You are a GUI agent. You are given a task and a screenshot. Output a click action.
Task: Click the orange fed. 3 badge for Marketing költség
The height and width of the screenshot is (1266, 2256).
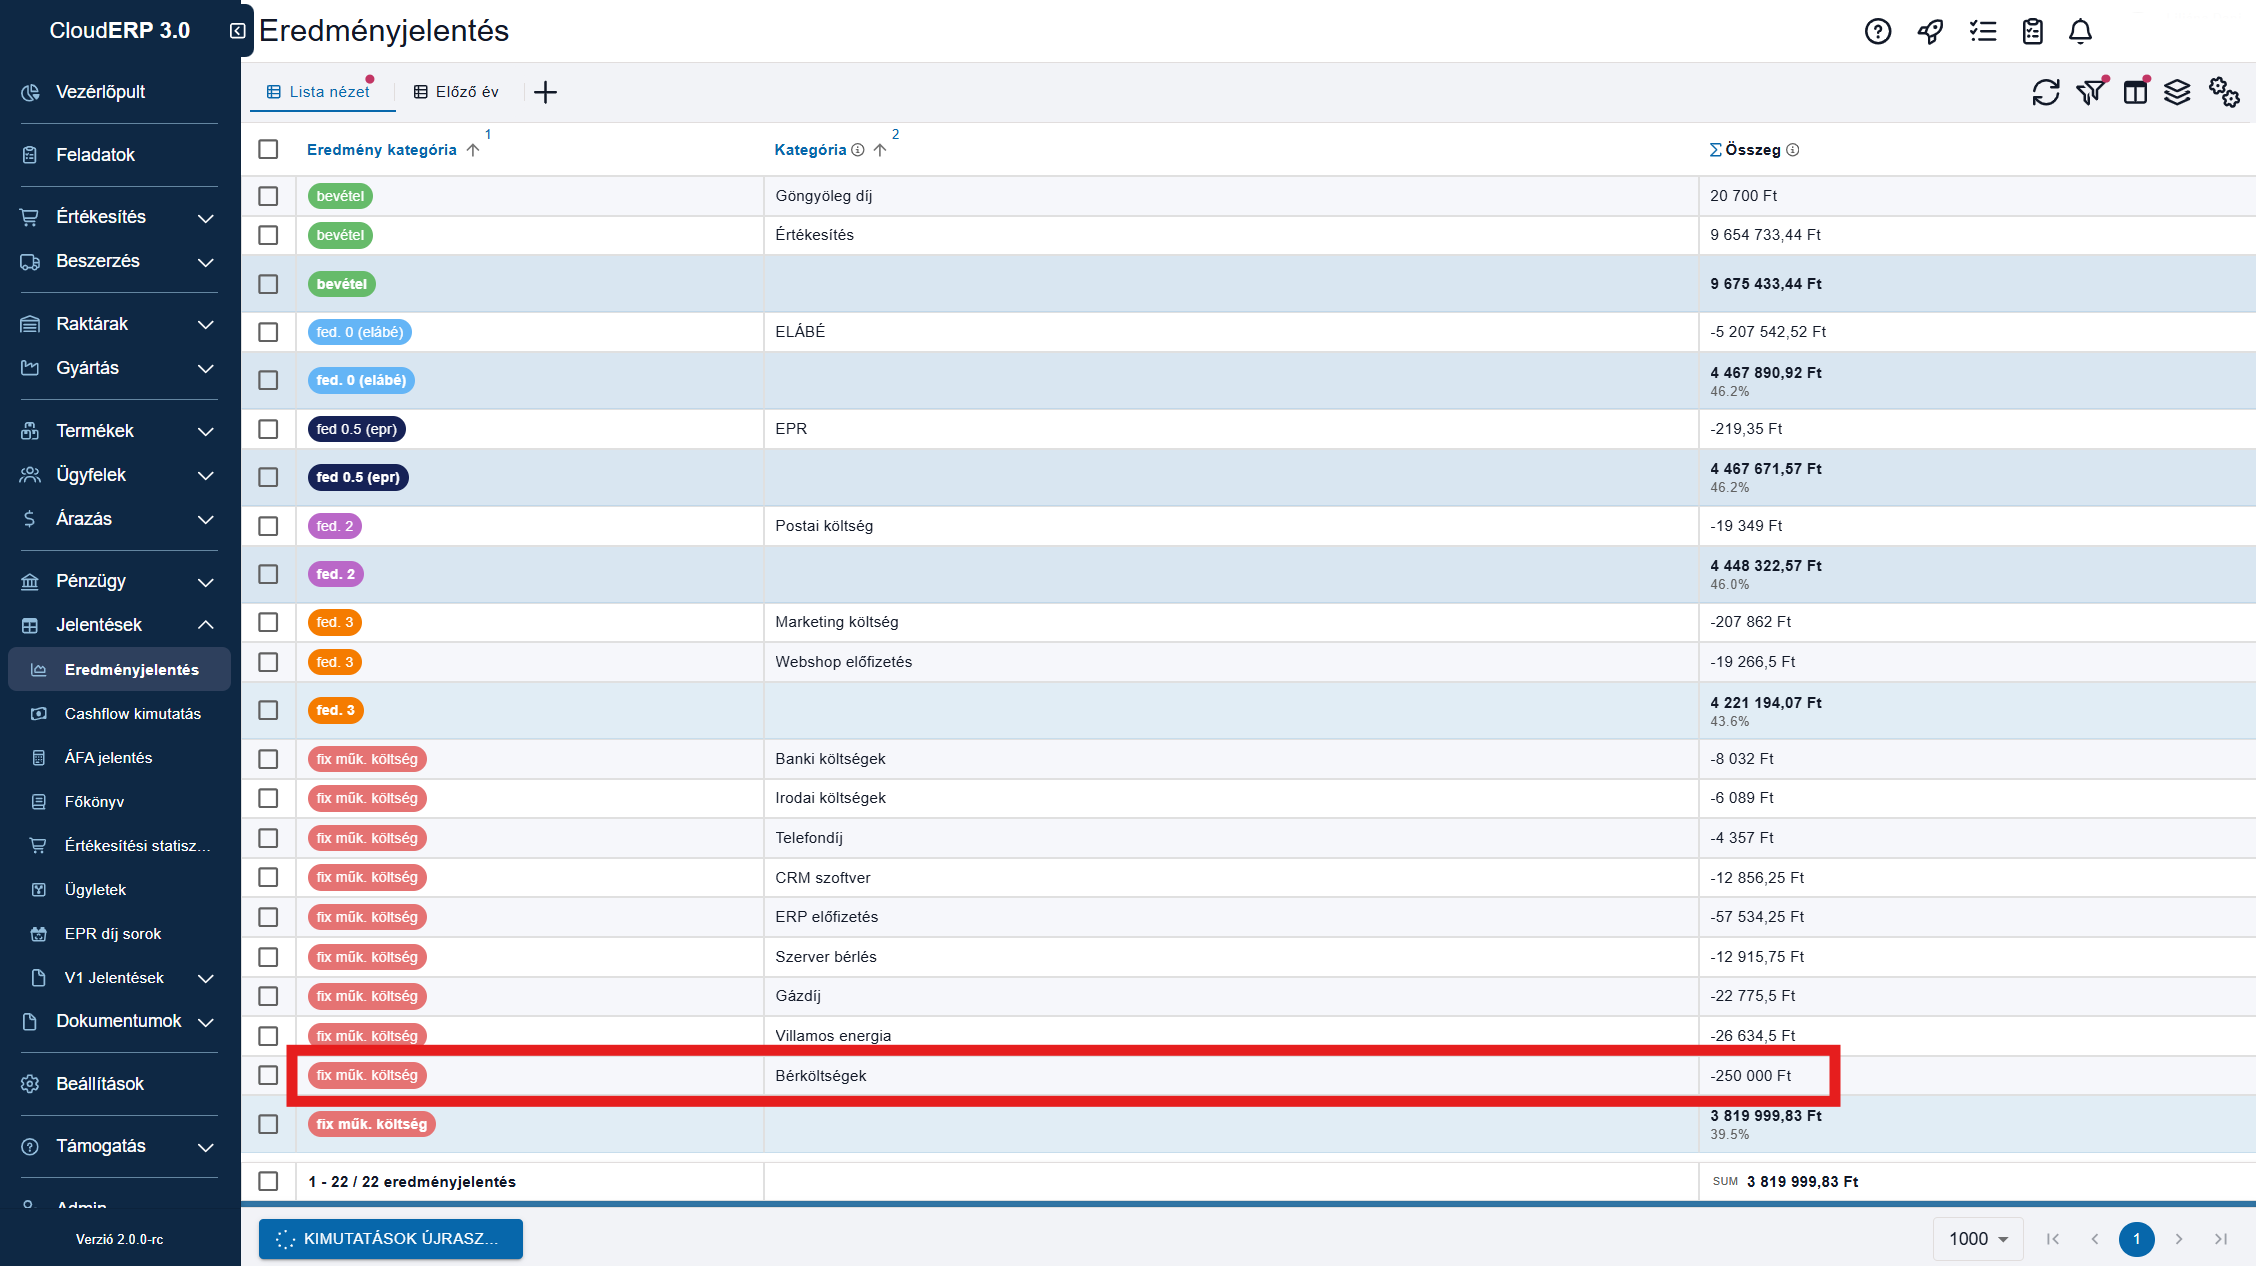(x=335, y=622)
